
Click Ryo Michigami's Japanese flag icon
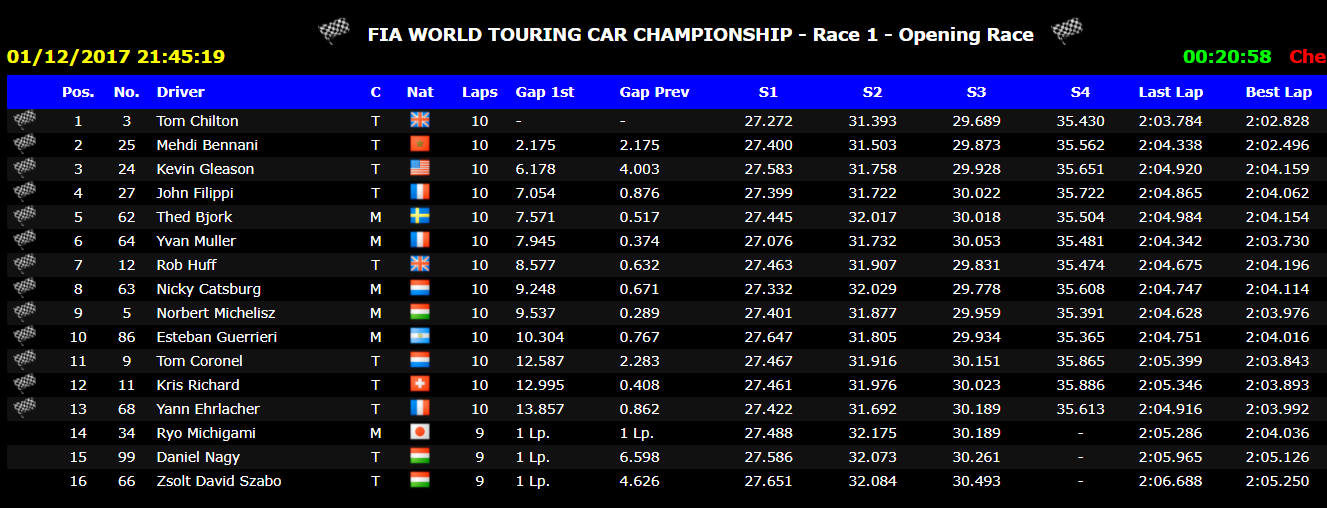pos(420,433)
